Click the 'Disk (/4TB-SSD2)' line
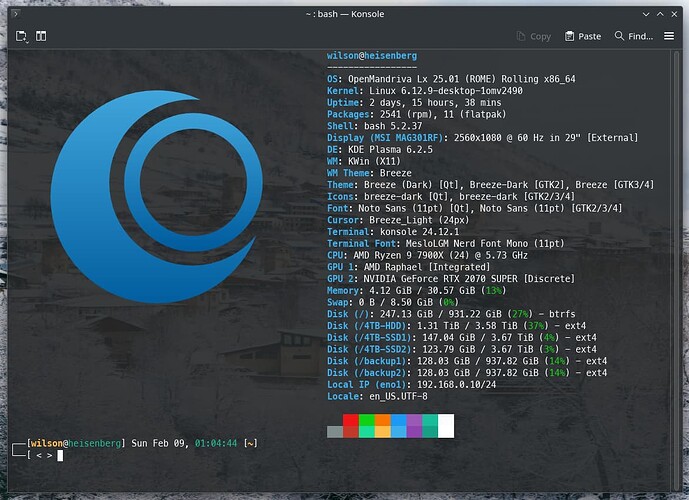689x500 pixels. tap(461, 349)
